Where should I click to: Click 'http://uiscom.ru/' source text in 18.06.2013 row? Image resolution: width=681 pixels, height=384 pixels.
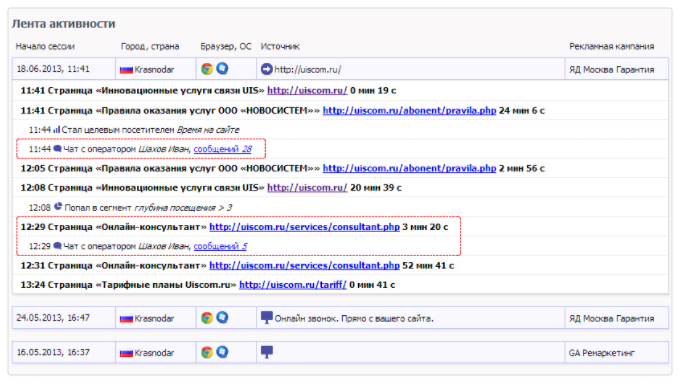[307, 70]
